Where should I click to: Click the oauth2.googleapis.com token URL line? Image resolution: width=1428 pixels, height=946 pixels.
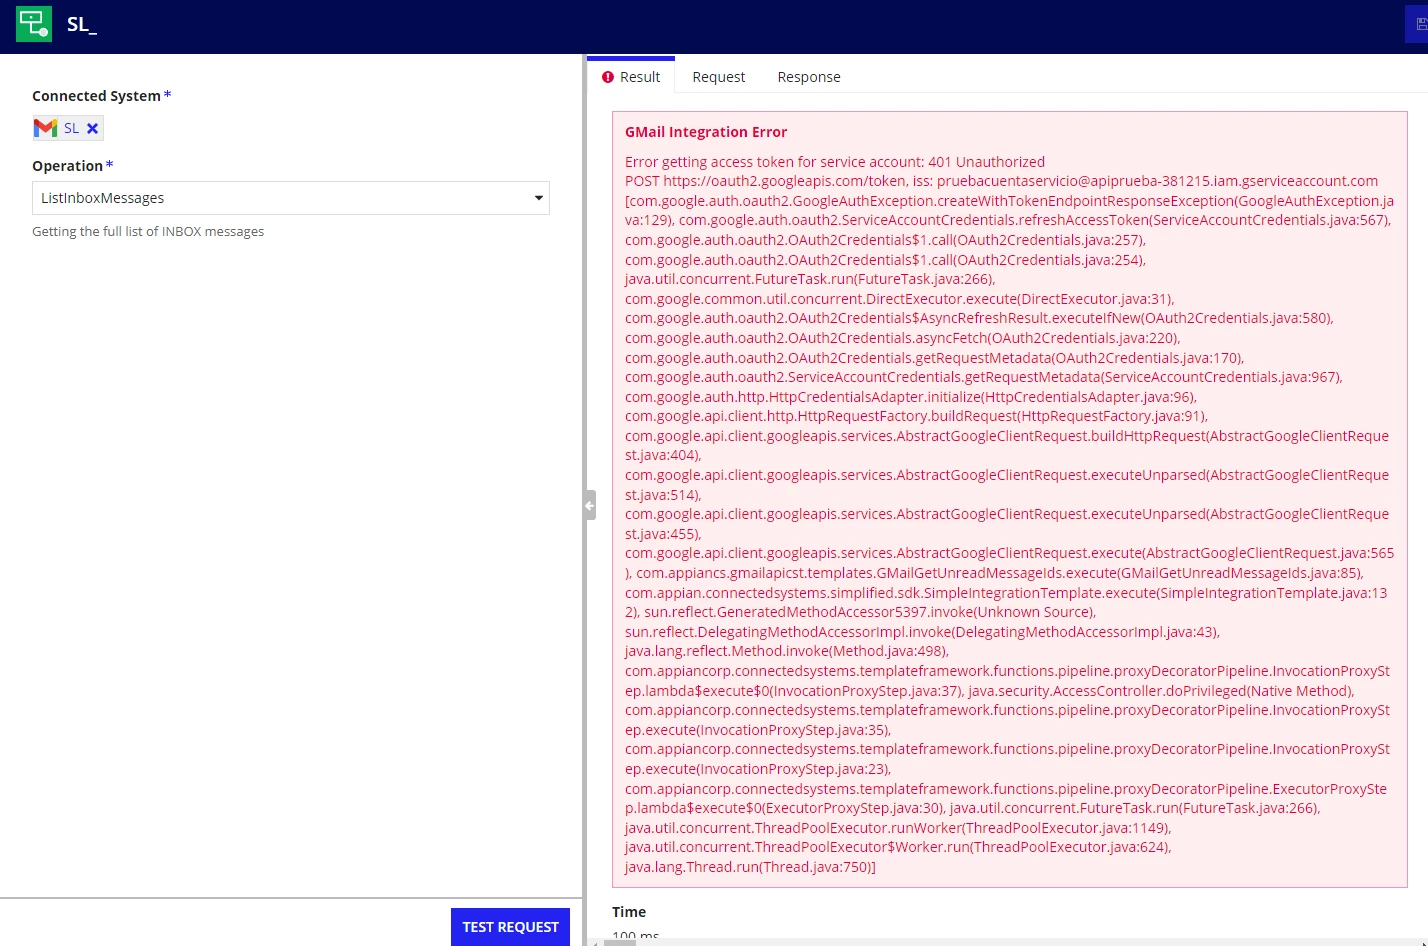coord(1001,181)
